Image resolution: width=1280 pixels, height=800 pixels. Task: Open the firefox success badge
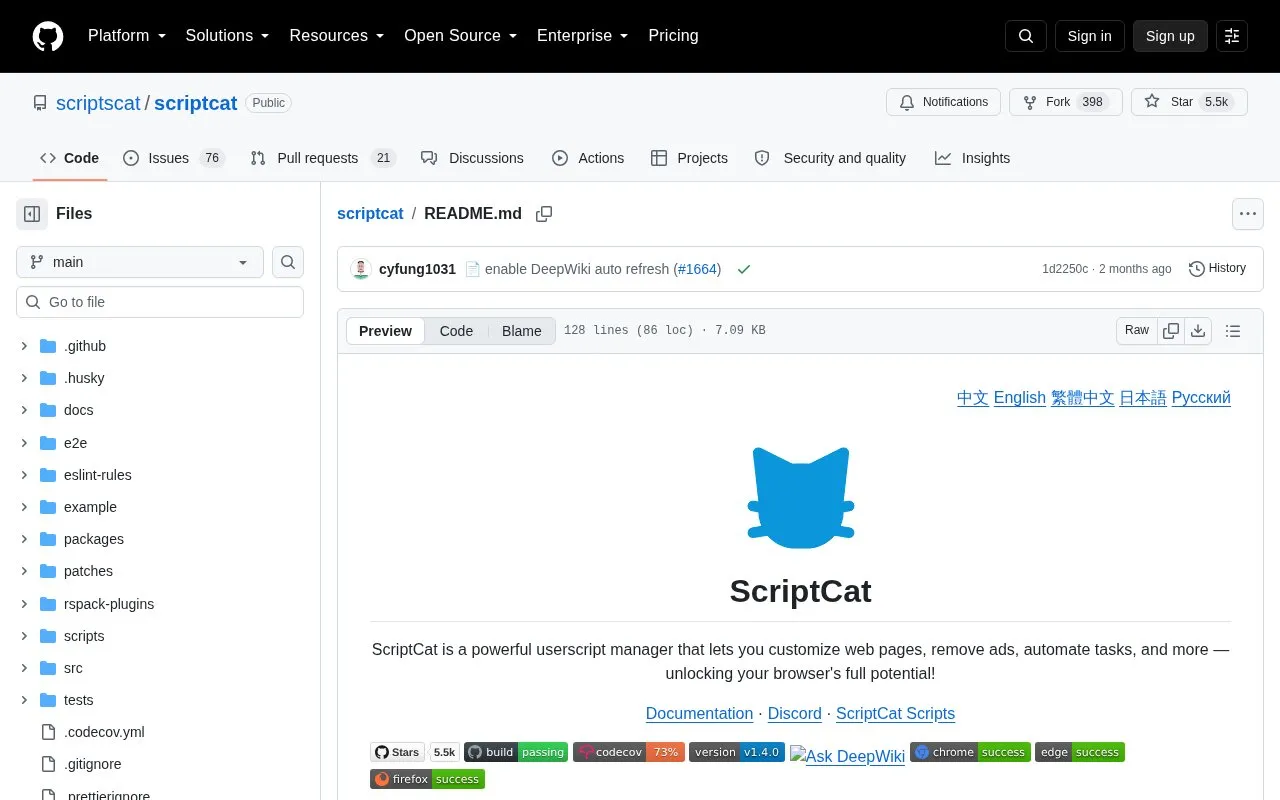427,779
